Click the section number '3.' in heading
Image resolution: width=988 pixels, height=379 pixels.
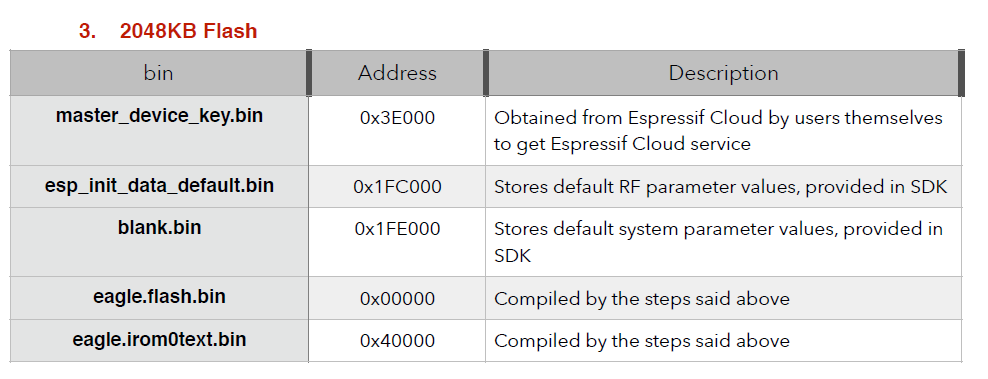(x=88, y=31)
